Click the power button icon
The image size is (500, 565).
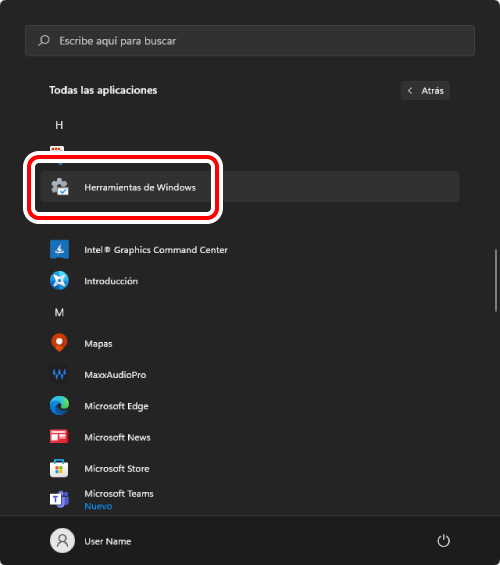(443, 540)
